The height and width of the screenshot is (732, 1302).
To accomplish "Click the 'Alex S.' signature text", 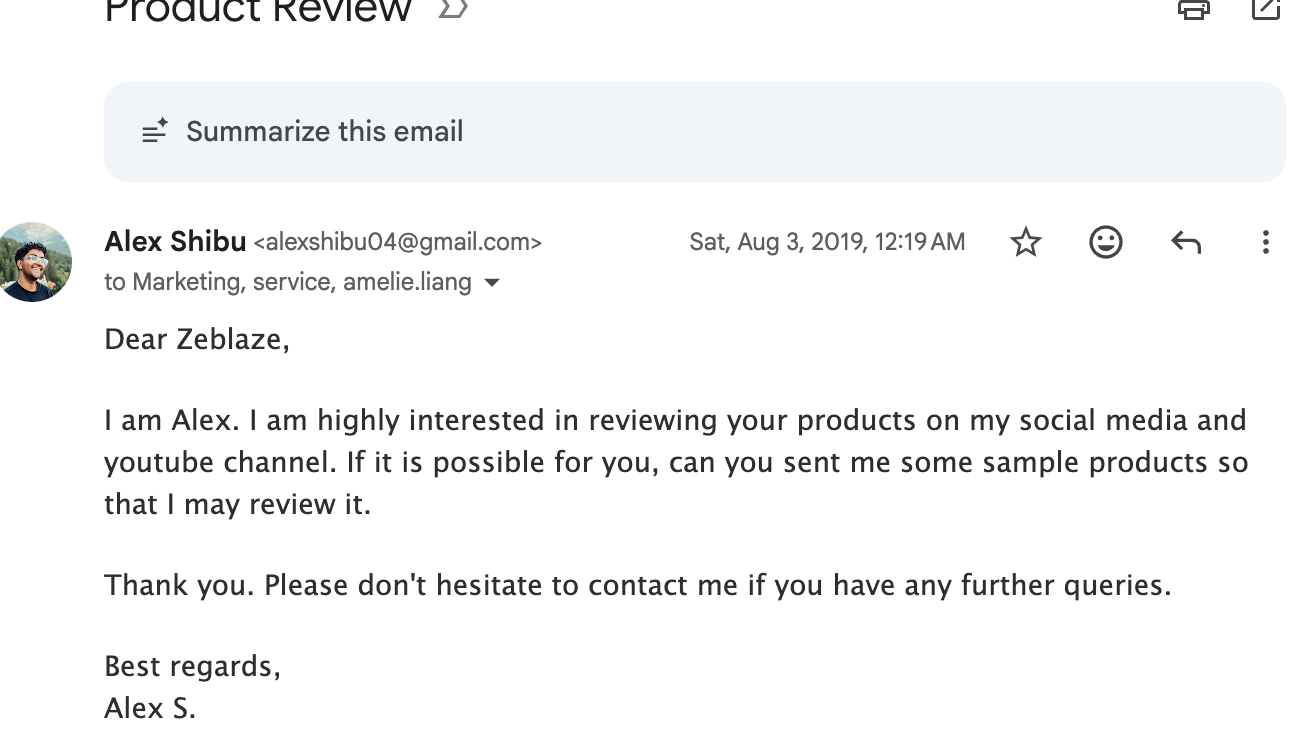I will [150, 708].
